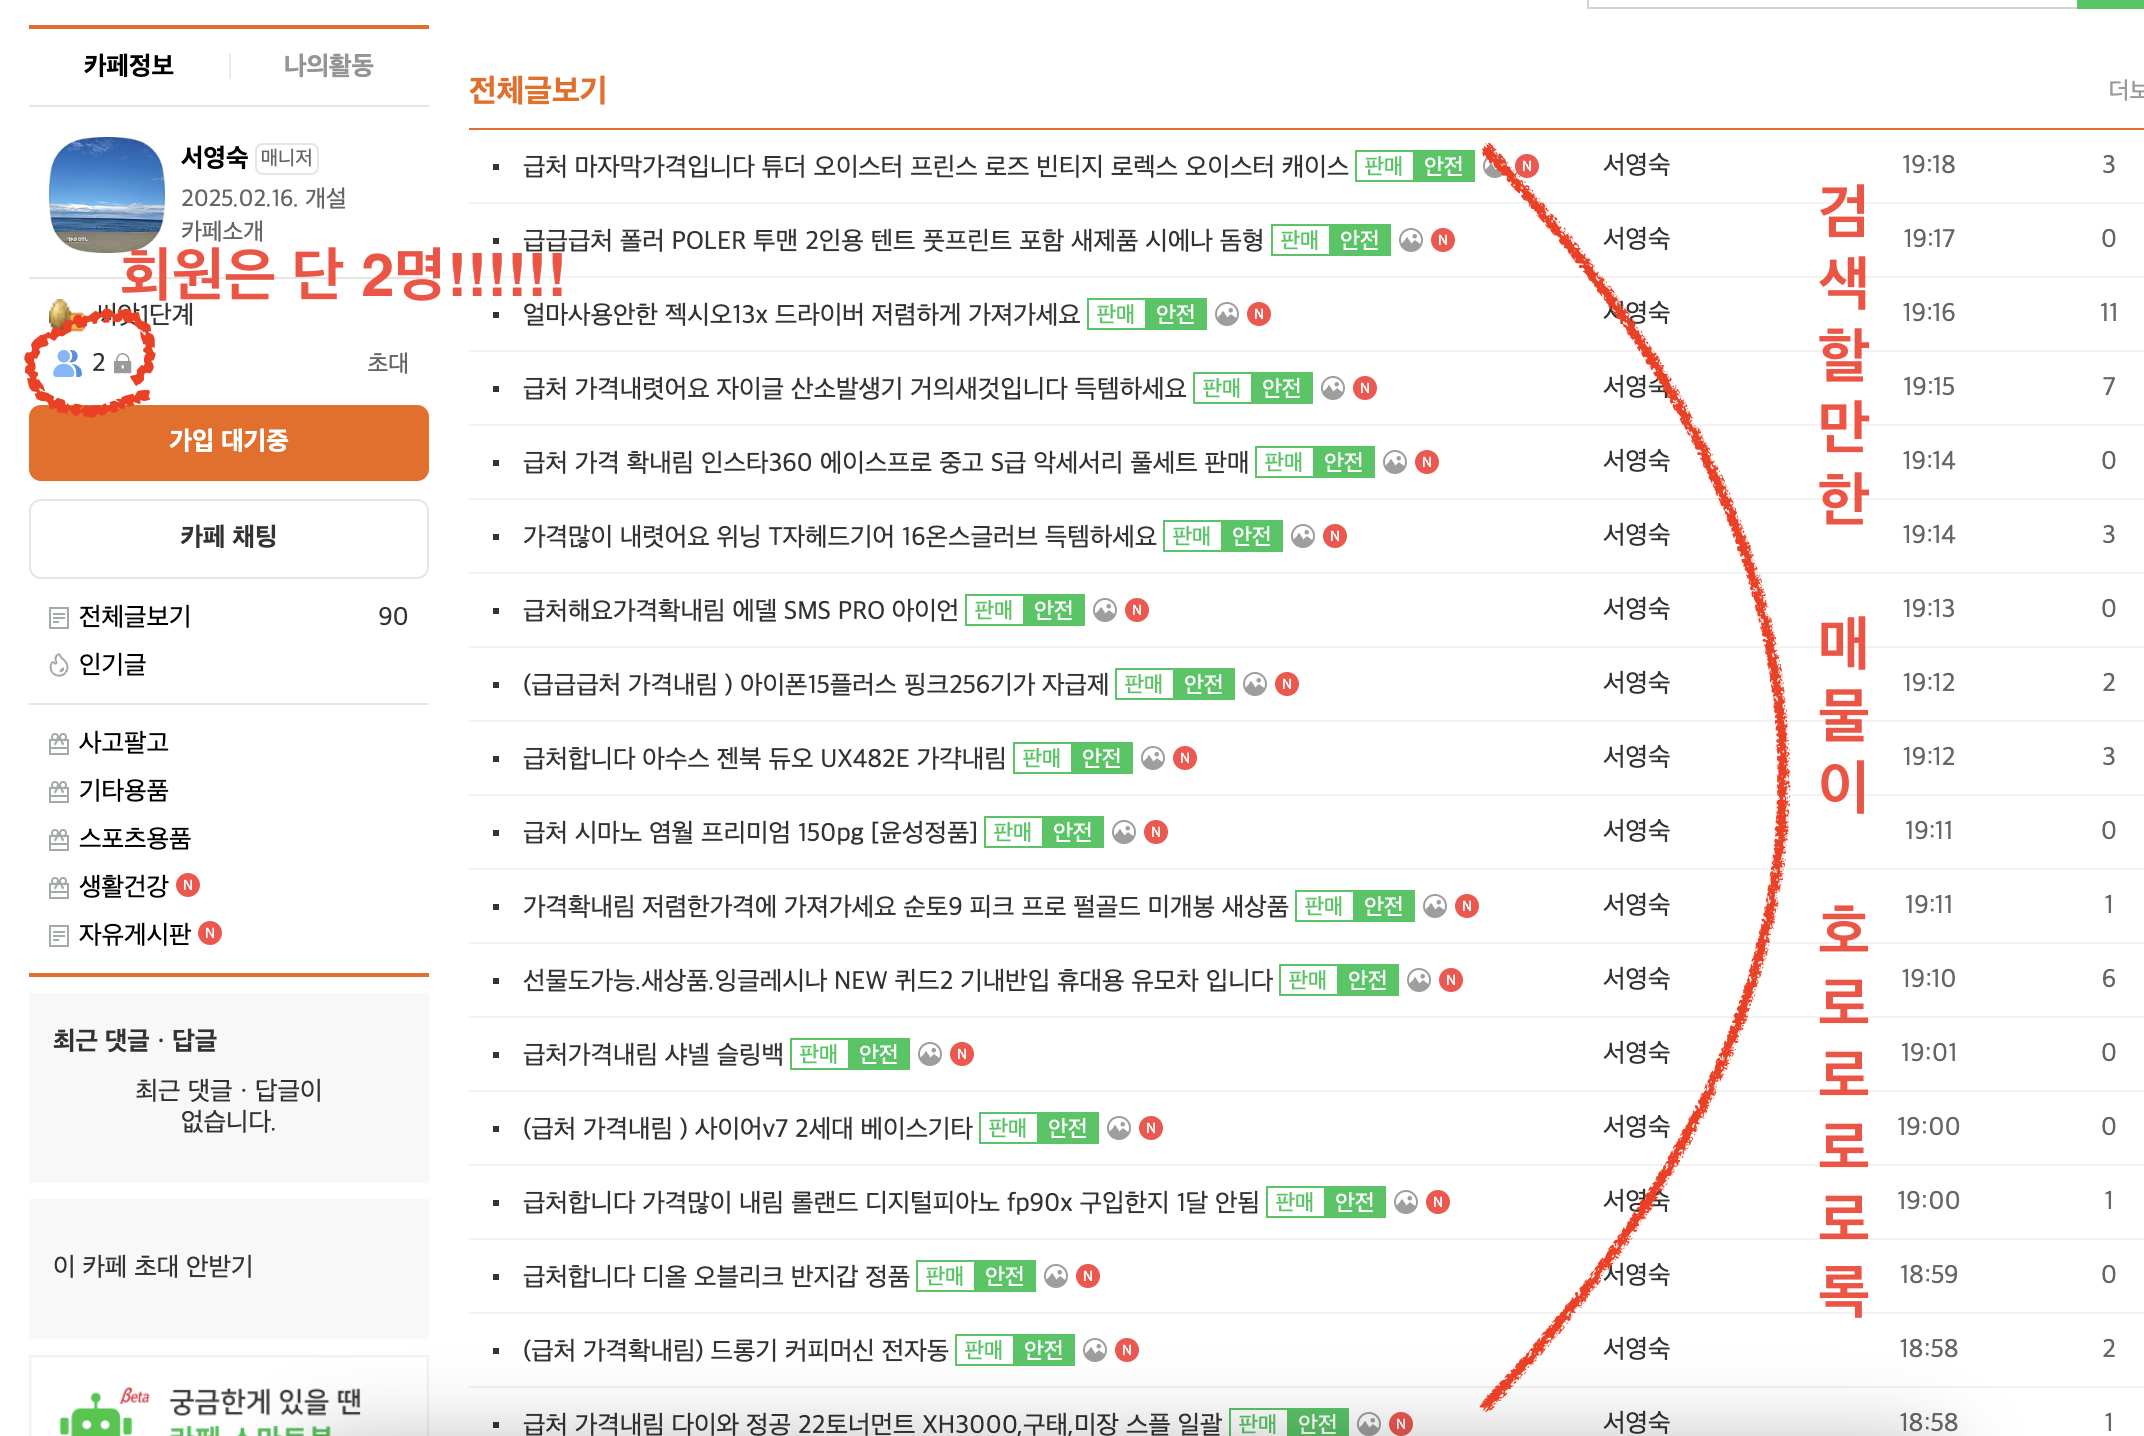
Task: Click the 안전 badge on 드롱기 커피머신 post
Action: 1044,1350
